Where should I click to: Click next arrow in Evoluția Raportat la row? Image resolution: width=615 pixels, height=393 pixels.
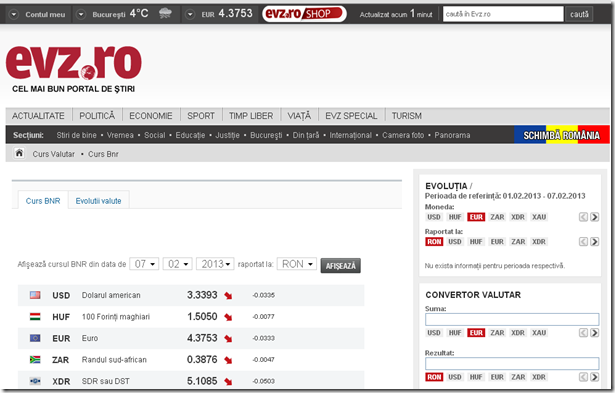[x=594, y=242]
